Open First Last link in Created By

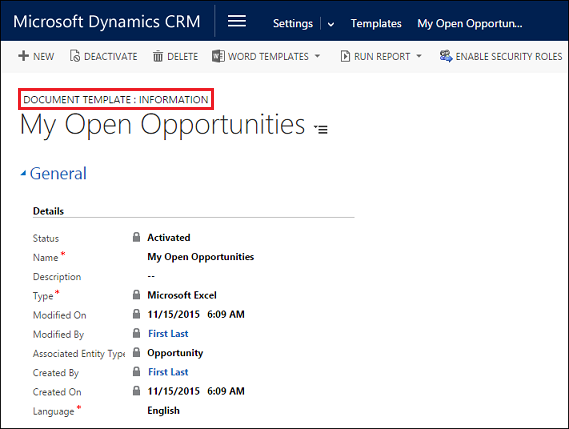(x=168, y=372)
